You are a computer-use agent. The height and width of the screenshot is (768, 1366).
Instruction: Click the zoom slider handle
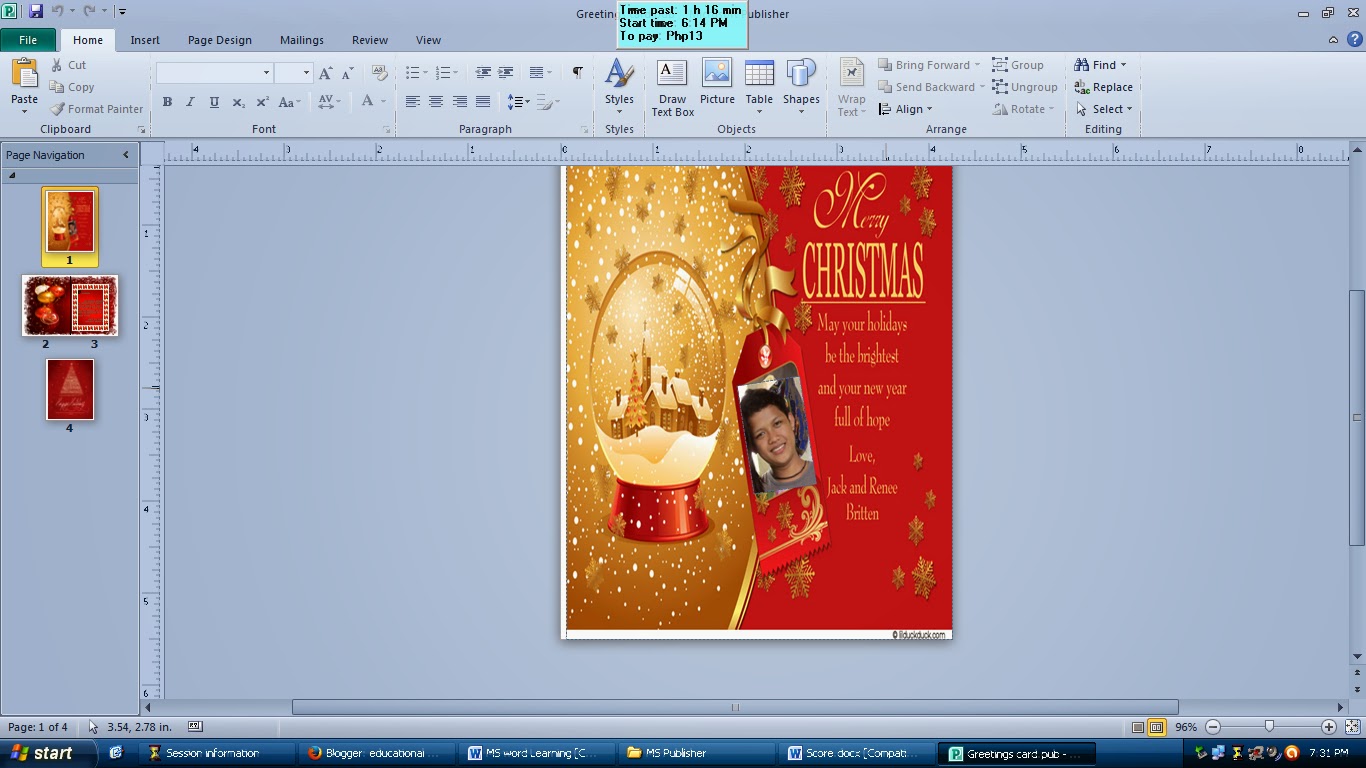coord(1269,727)
